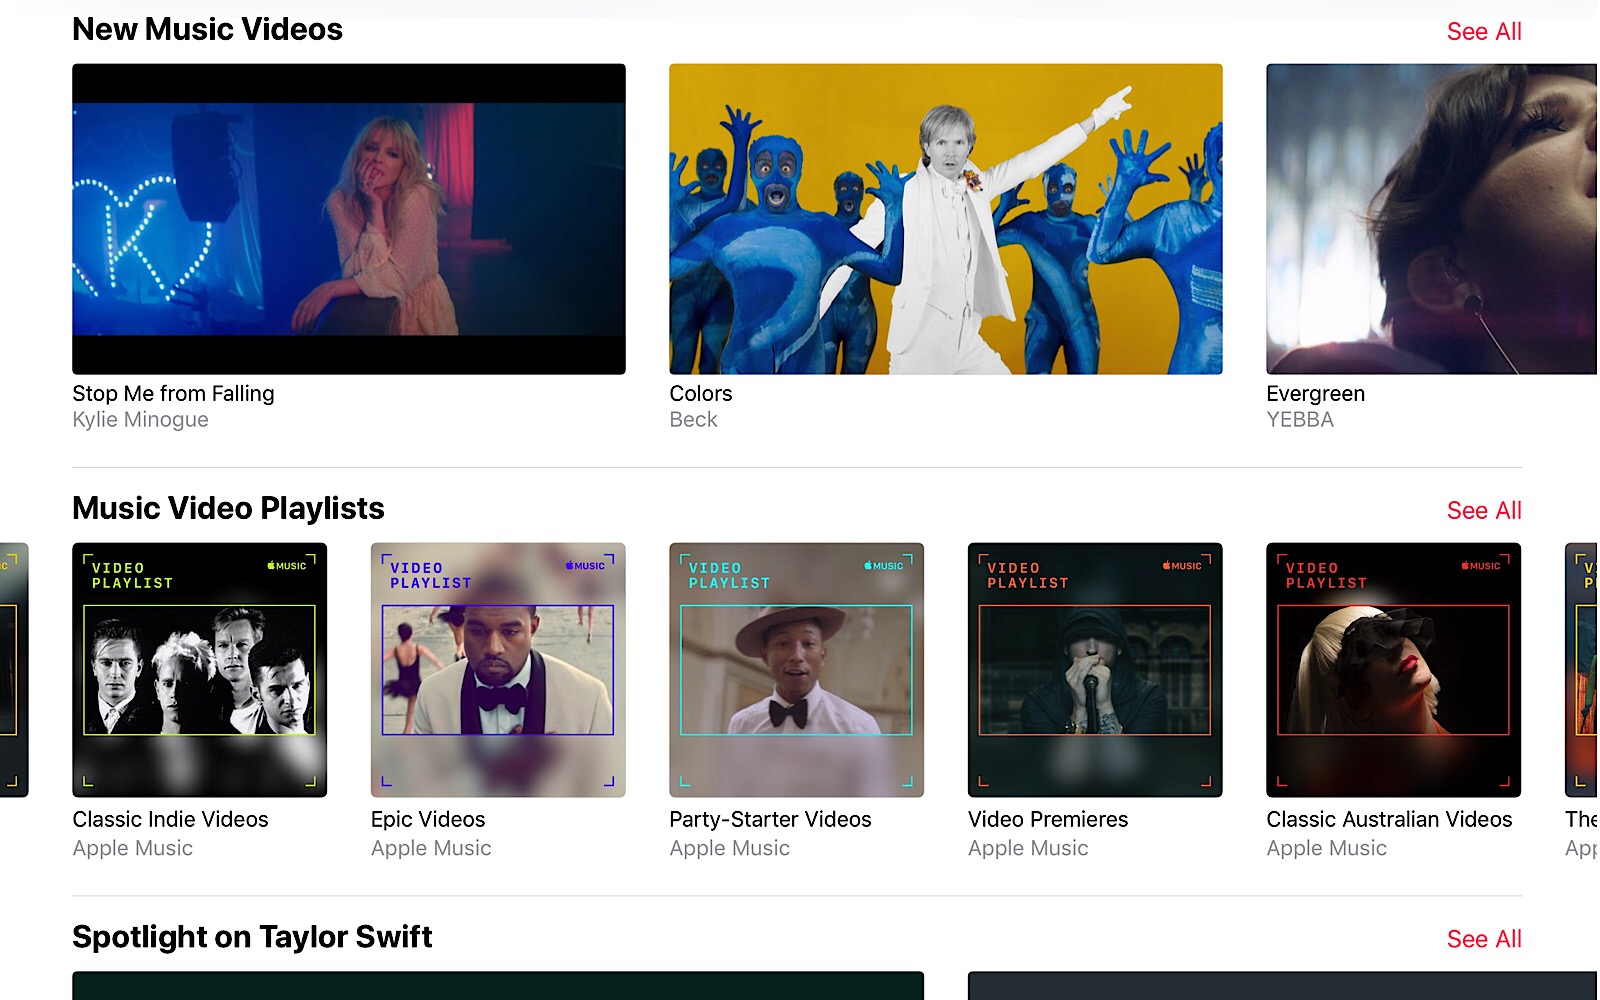
Task: Click Apple Music under Classic Indie Videos
Action: click(x=132, y=849)
